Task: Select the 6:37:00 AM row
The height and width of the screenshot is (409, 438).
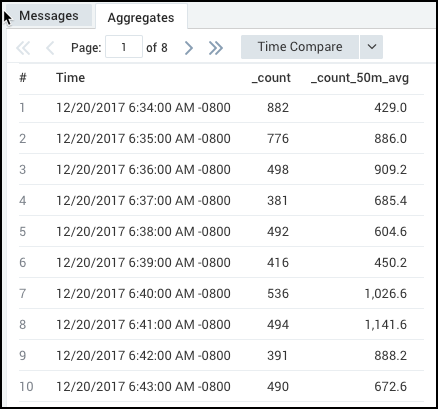Action: pyautogui.click(x=221, y=200)
